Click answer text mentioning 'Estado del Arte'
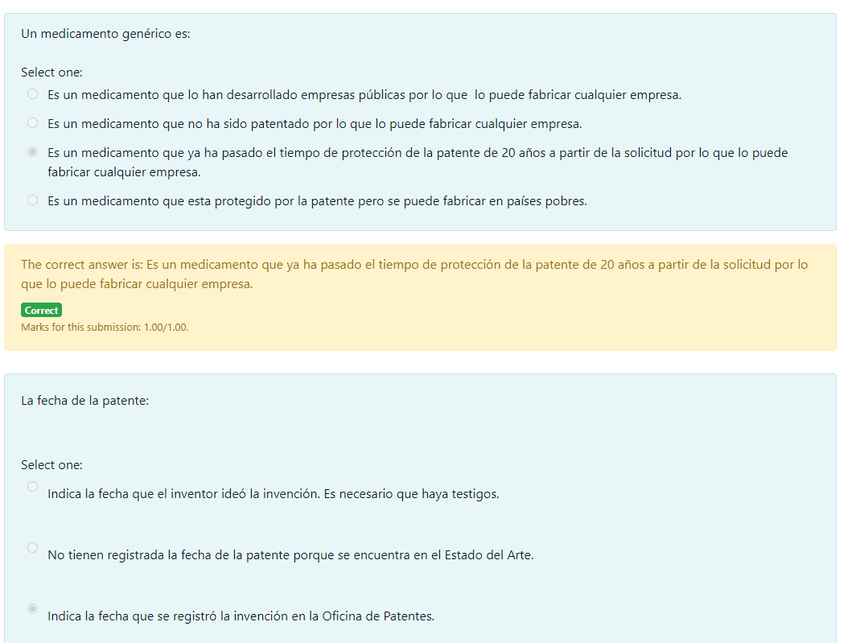 (x=290, y=555)
